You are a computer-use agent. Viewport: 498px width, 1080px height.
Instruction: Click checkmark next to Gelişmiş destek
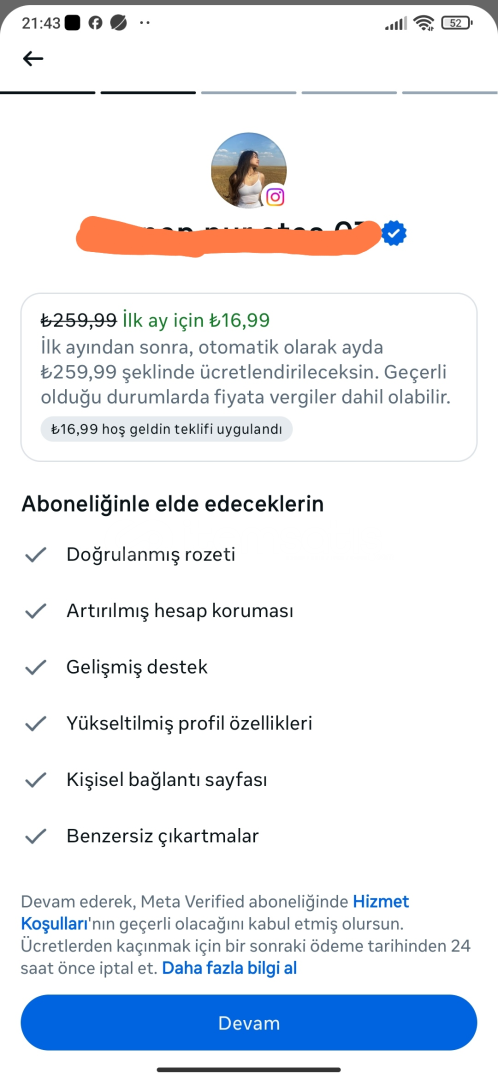[x=35, y=667]
